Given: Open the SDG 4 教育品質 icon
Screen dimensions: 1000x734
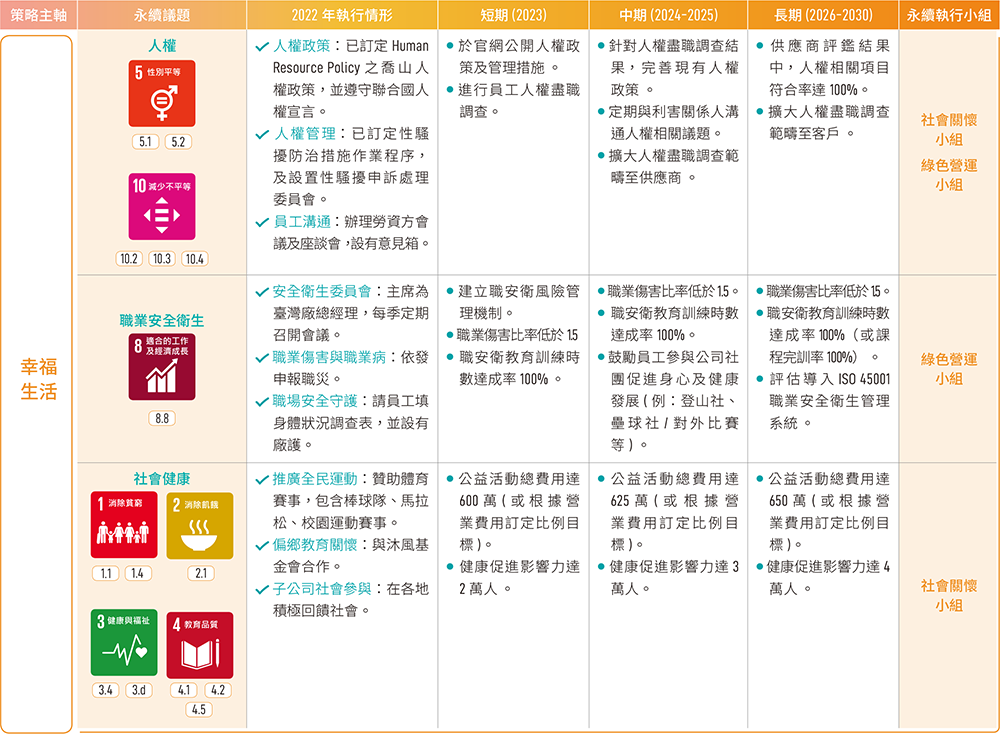Looking at the screenshot, I should coord(200,644).
